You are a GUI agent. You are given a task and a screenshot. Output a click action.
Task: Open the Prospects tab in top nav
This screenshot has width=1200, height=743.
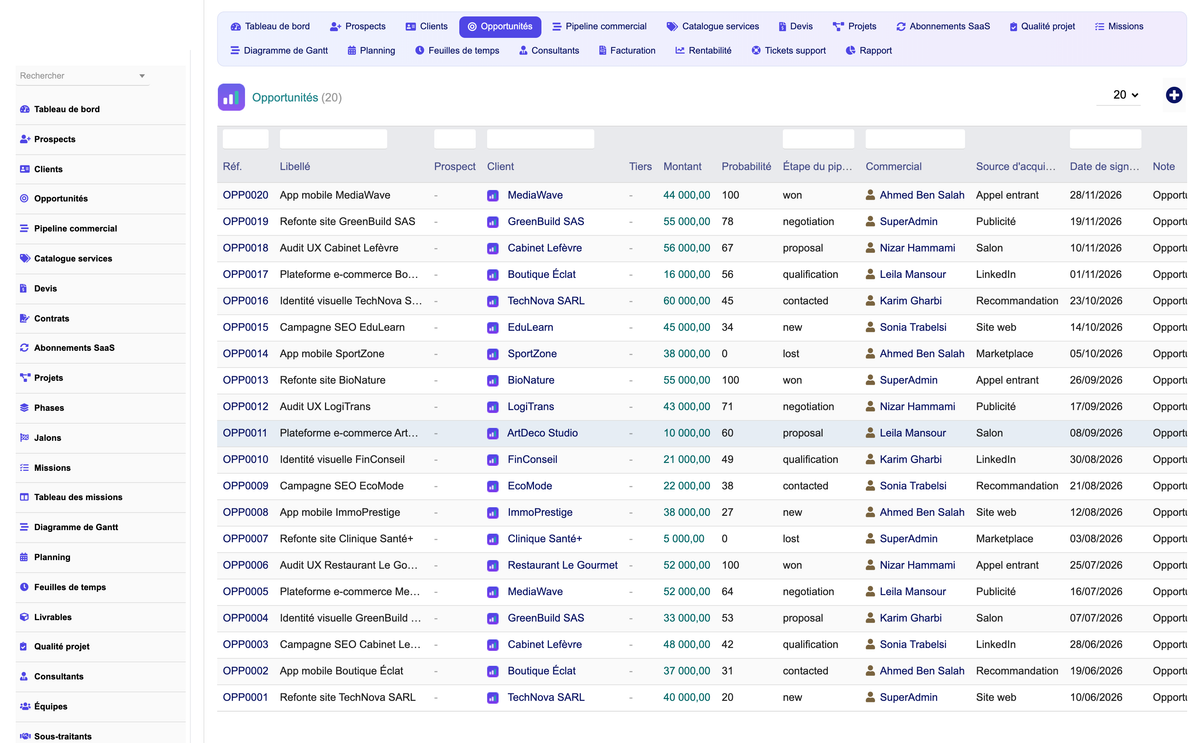click(x=357, y=26)
